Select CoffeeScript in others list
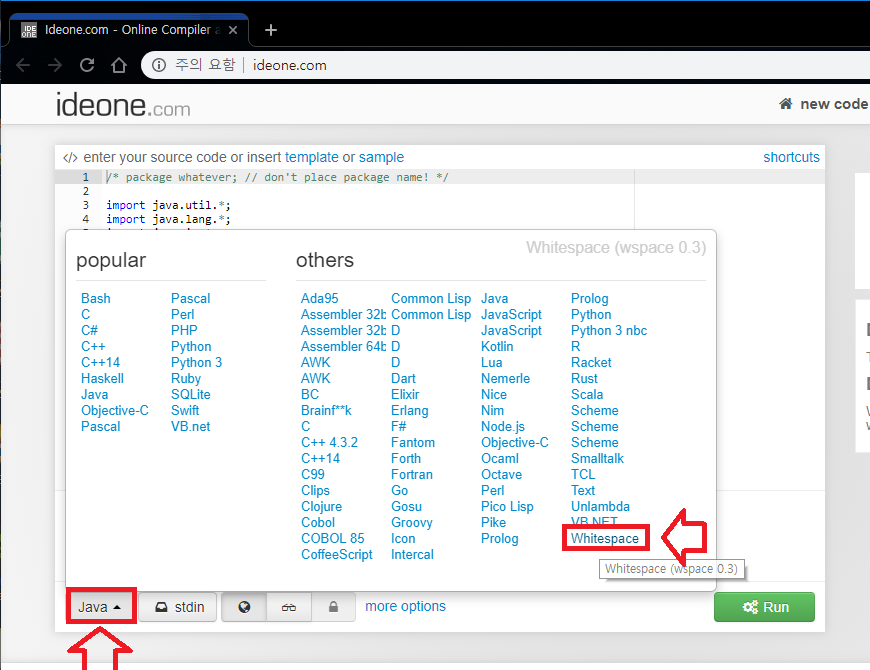Image resolution: width=870 pixels, height=670 pixels. pos(337,555)
